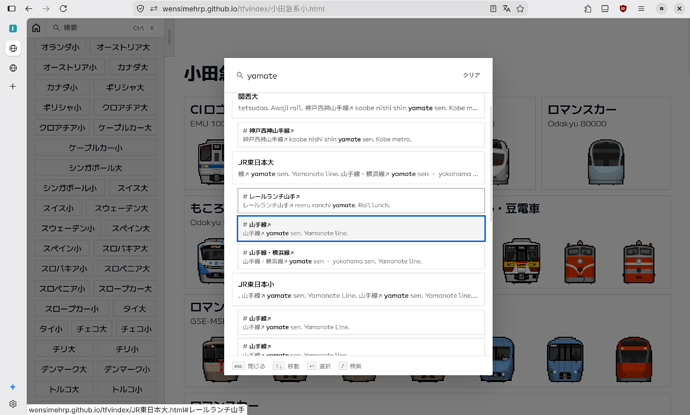
Task: Toggle reader view in the address bar
Action: tap(493, 8)
